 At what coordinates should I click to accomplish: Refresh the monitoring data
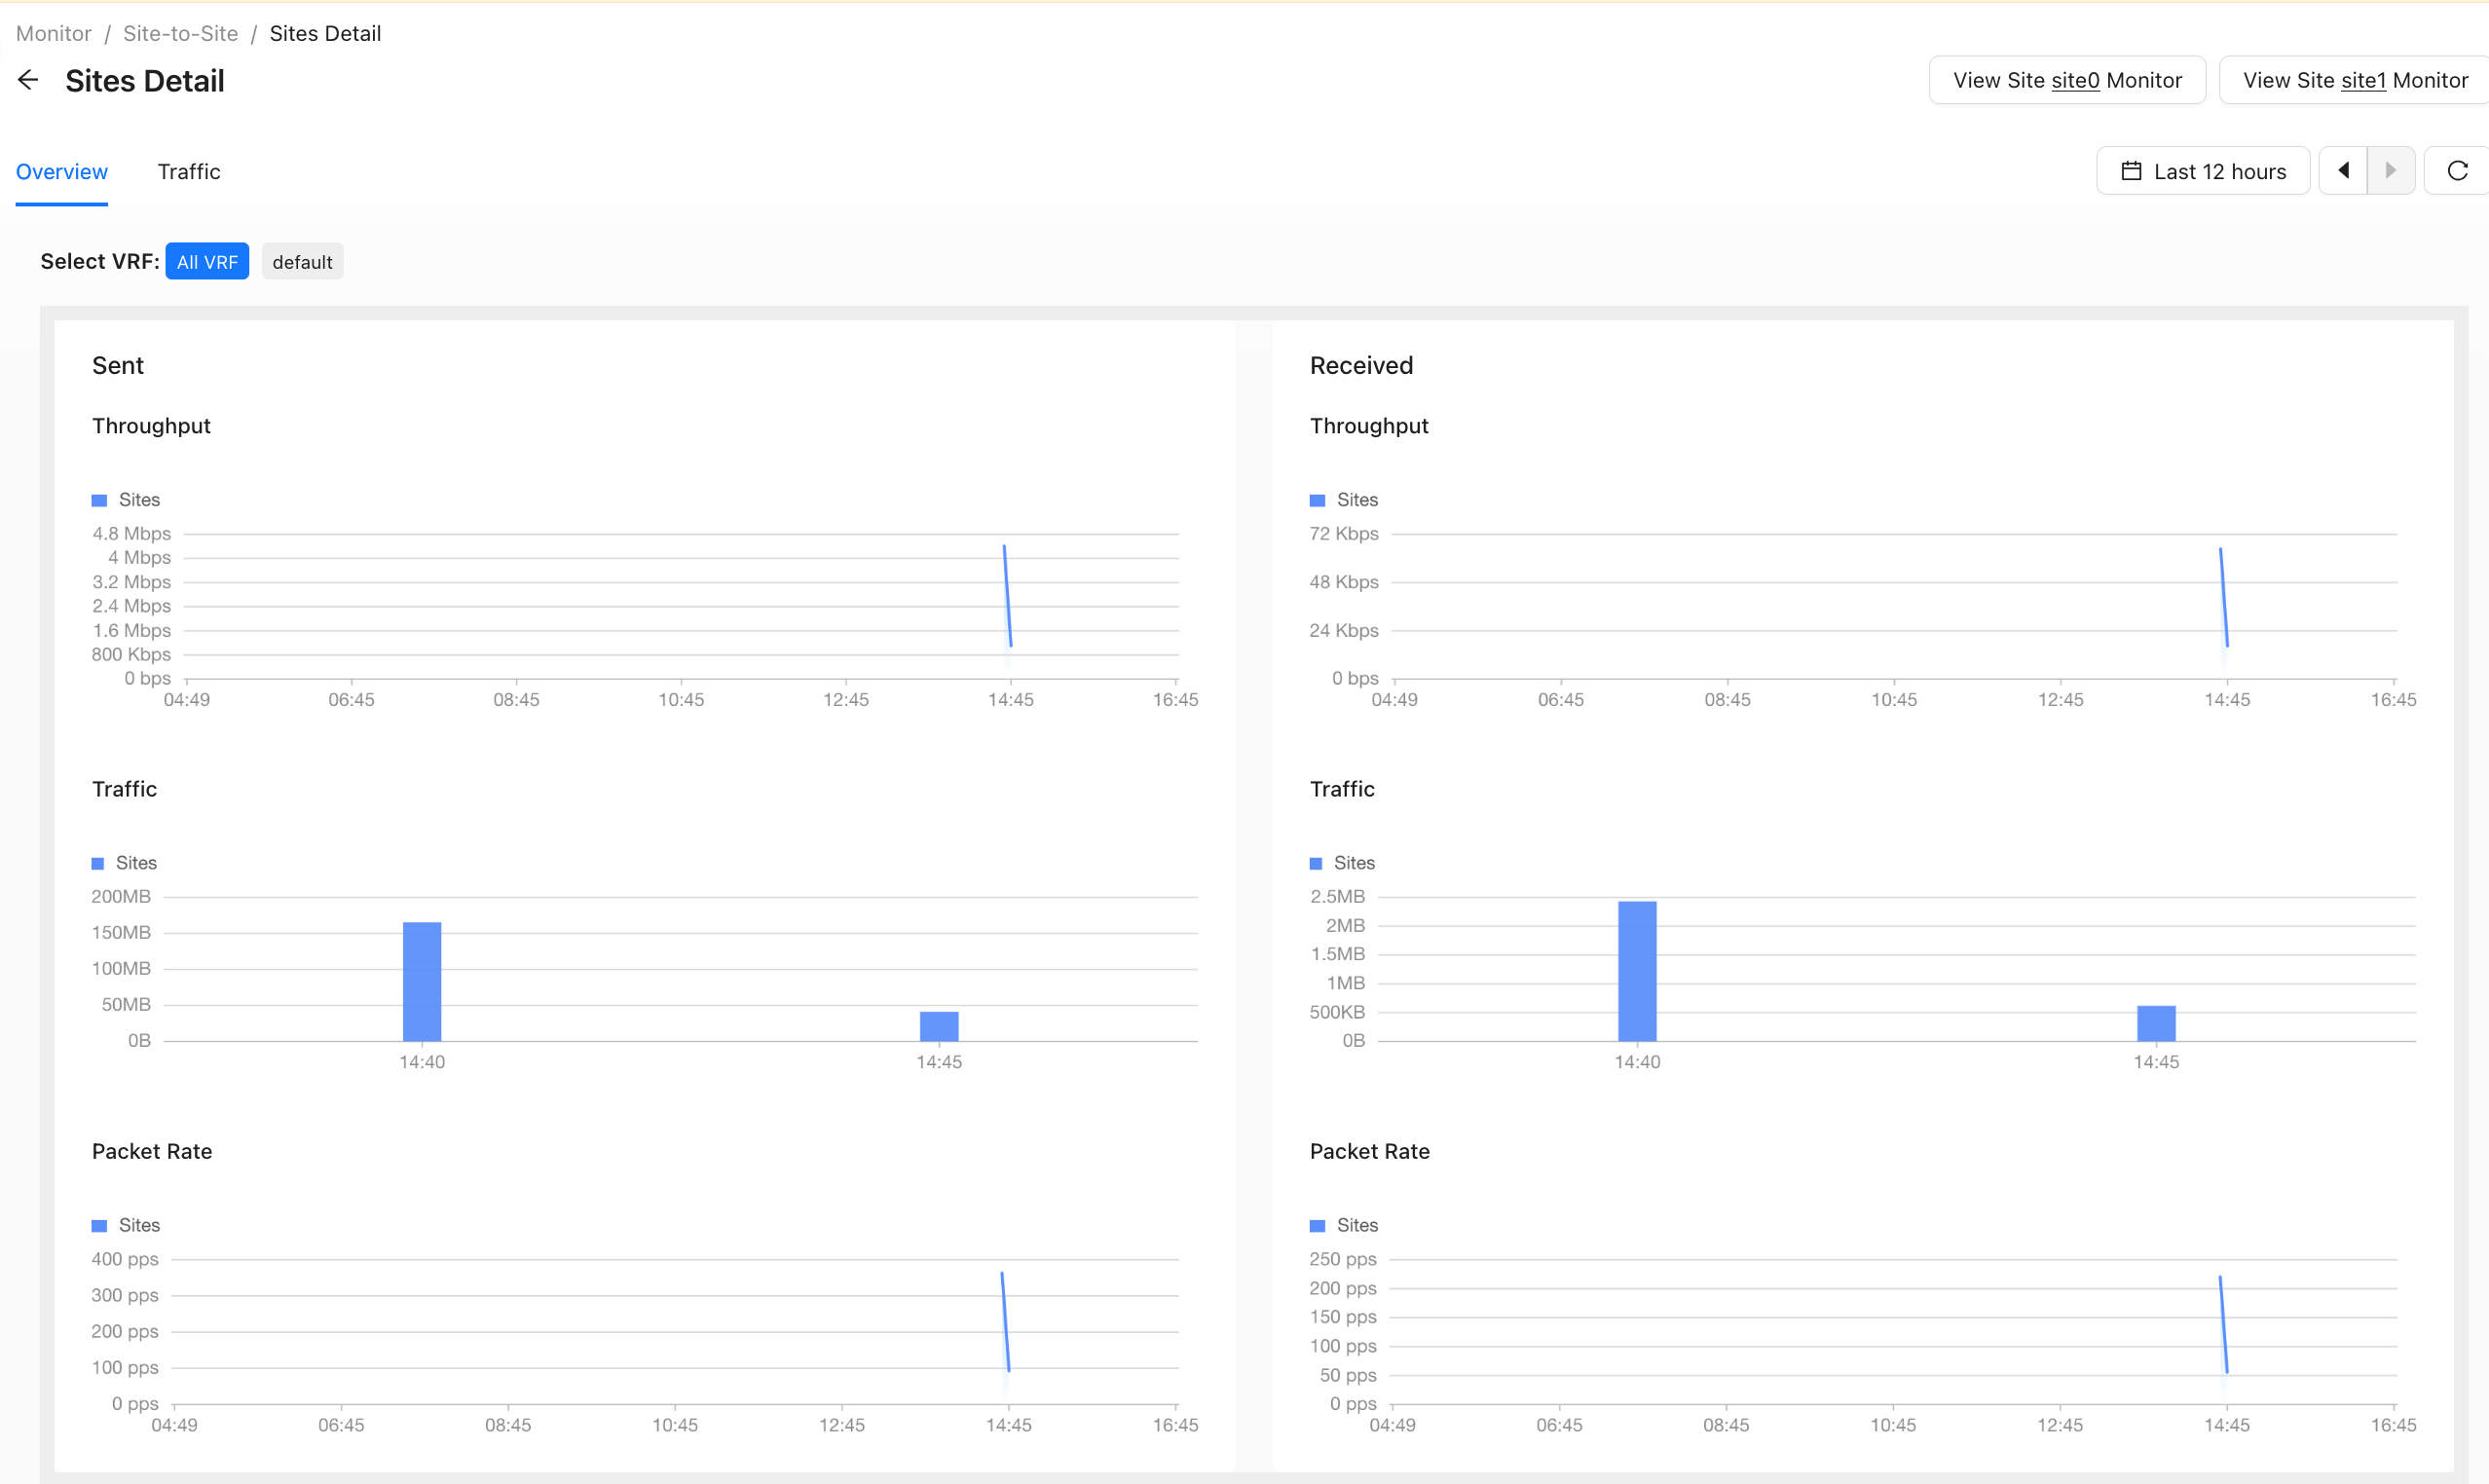2456,171
